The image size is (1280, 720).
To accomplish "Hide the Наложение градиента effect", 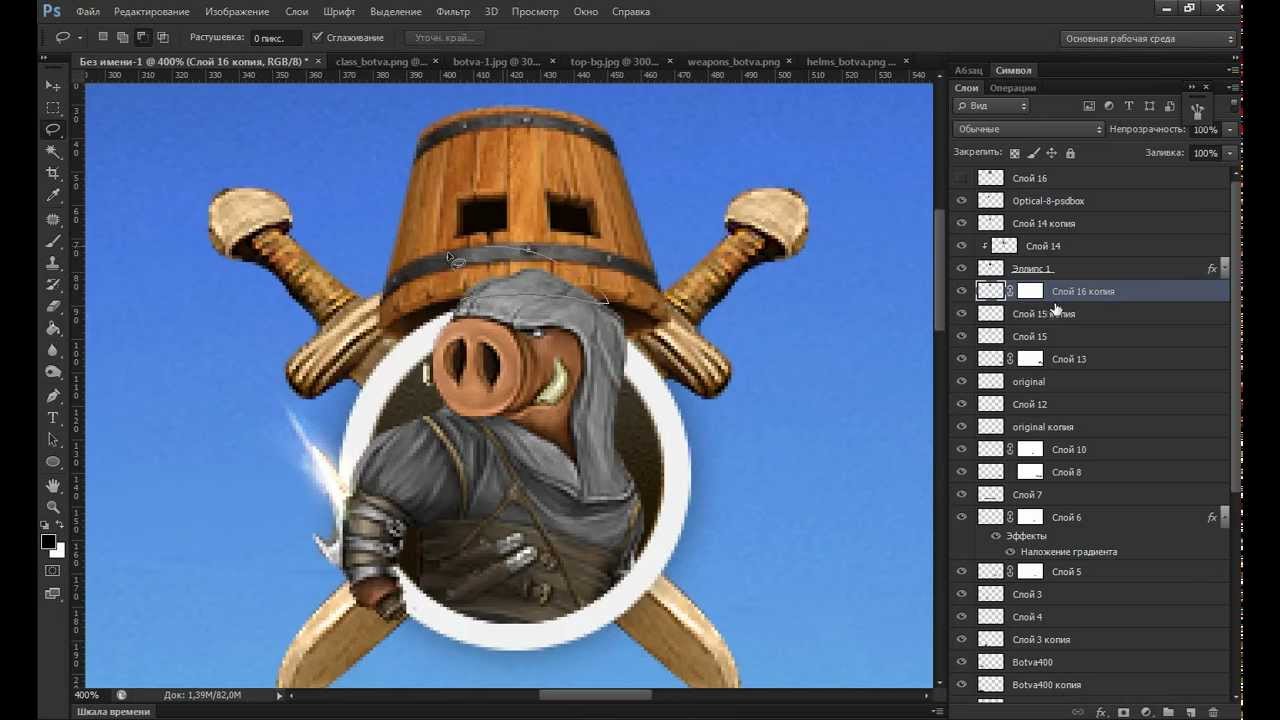I will click(x=1010, y=552).
